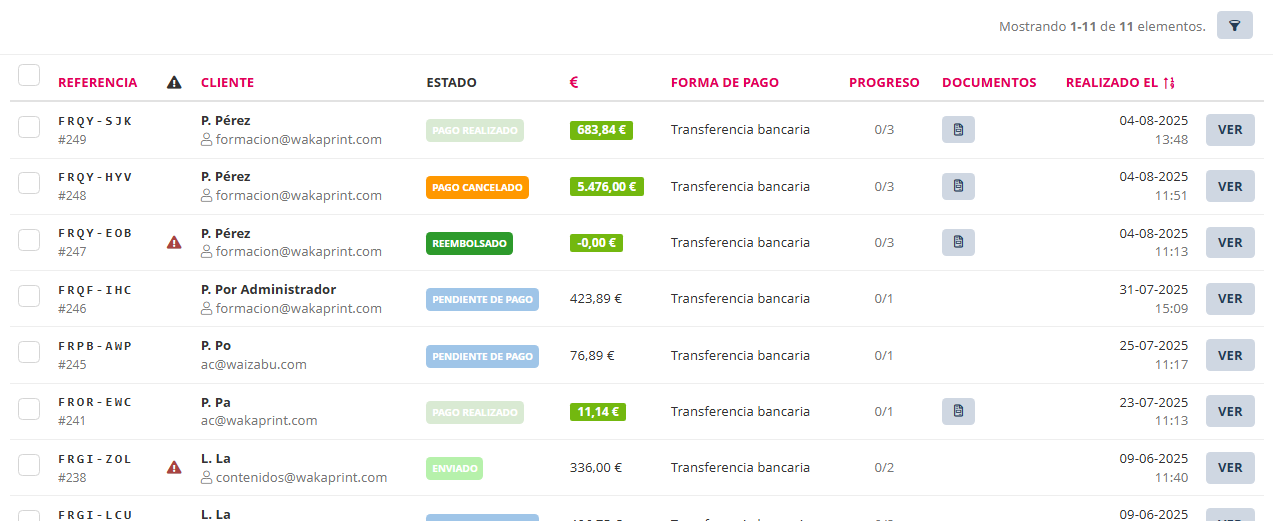Screen dimensions: 1273x521
Task: Sort by Progreso column header
Action: 884,83
